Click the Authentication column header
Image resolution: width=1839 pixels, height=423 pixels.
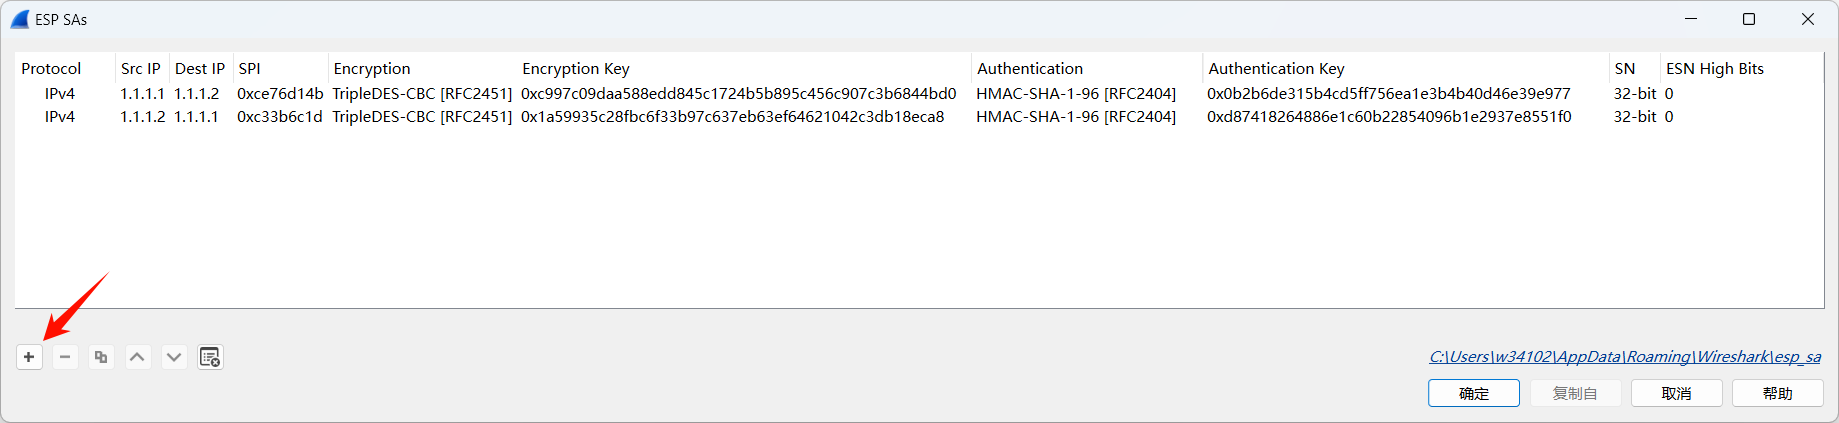[1030, 68]
